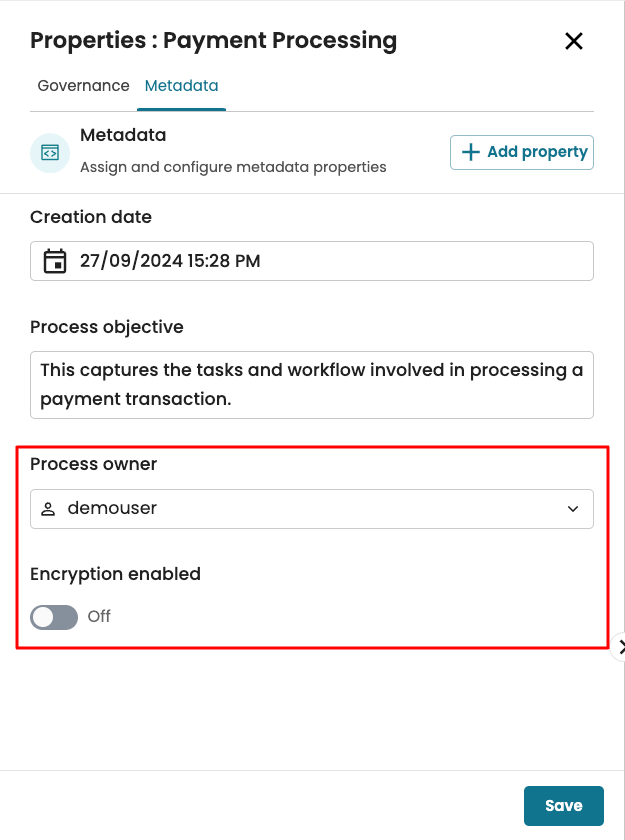The width and height of the screenshot is (625, 840).
Task: Click the calendar icon in Creation date
Action: point(55,261)
